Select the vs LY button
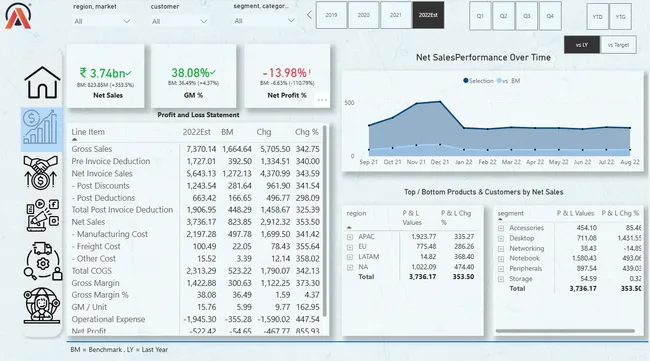This screenshot has height=361, width=650. point(582,45)
